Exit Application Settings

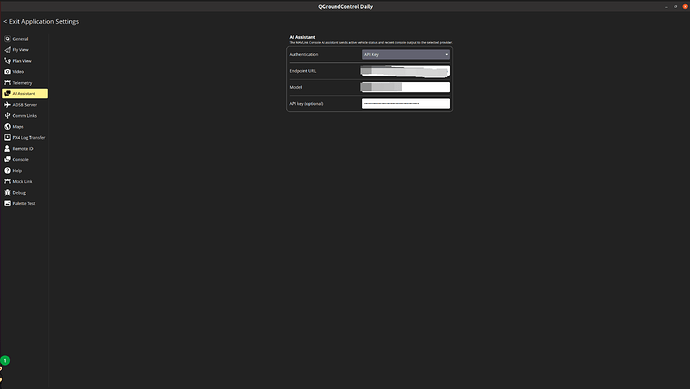point(41,22)
